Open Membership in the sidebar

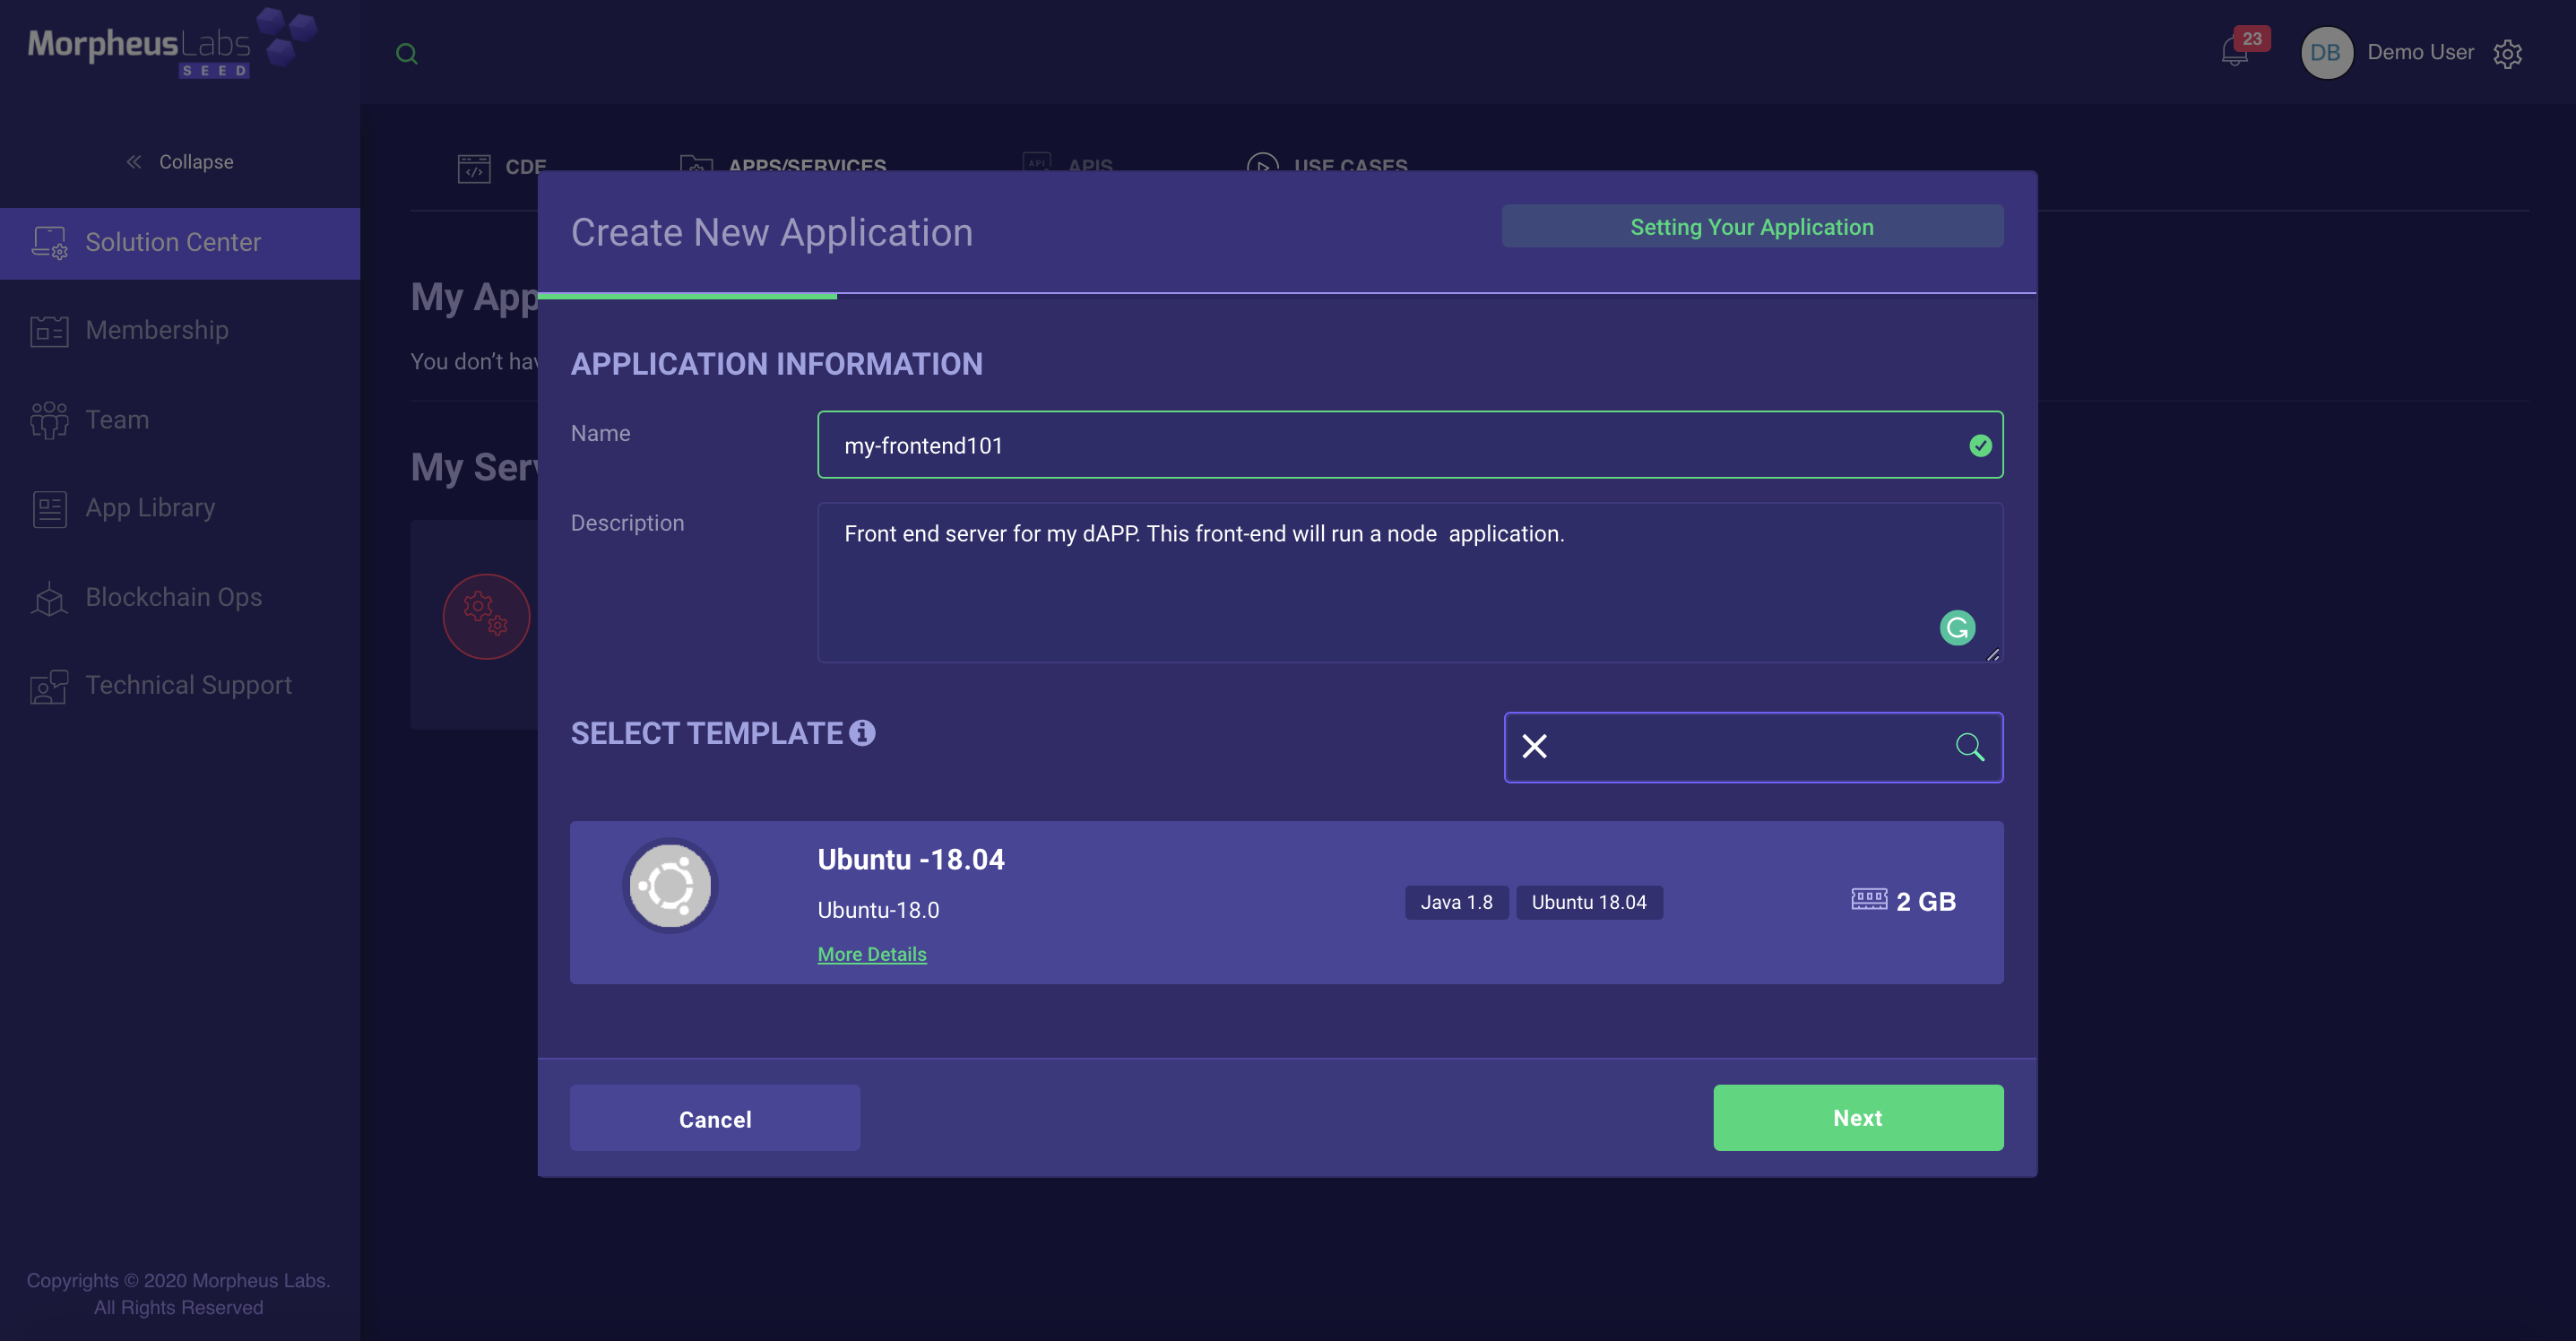[x=157, y=330]
